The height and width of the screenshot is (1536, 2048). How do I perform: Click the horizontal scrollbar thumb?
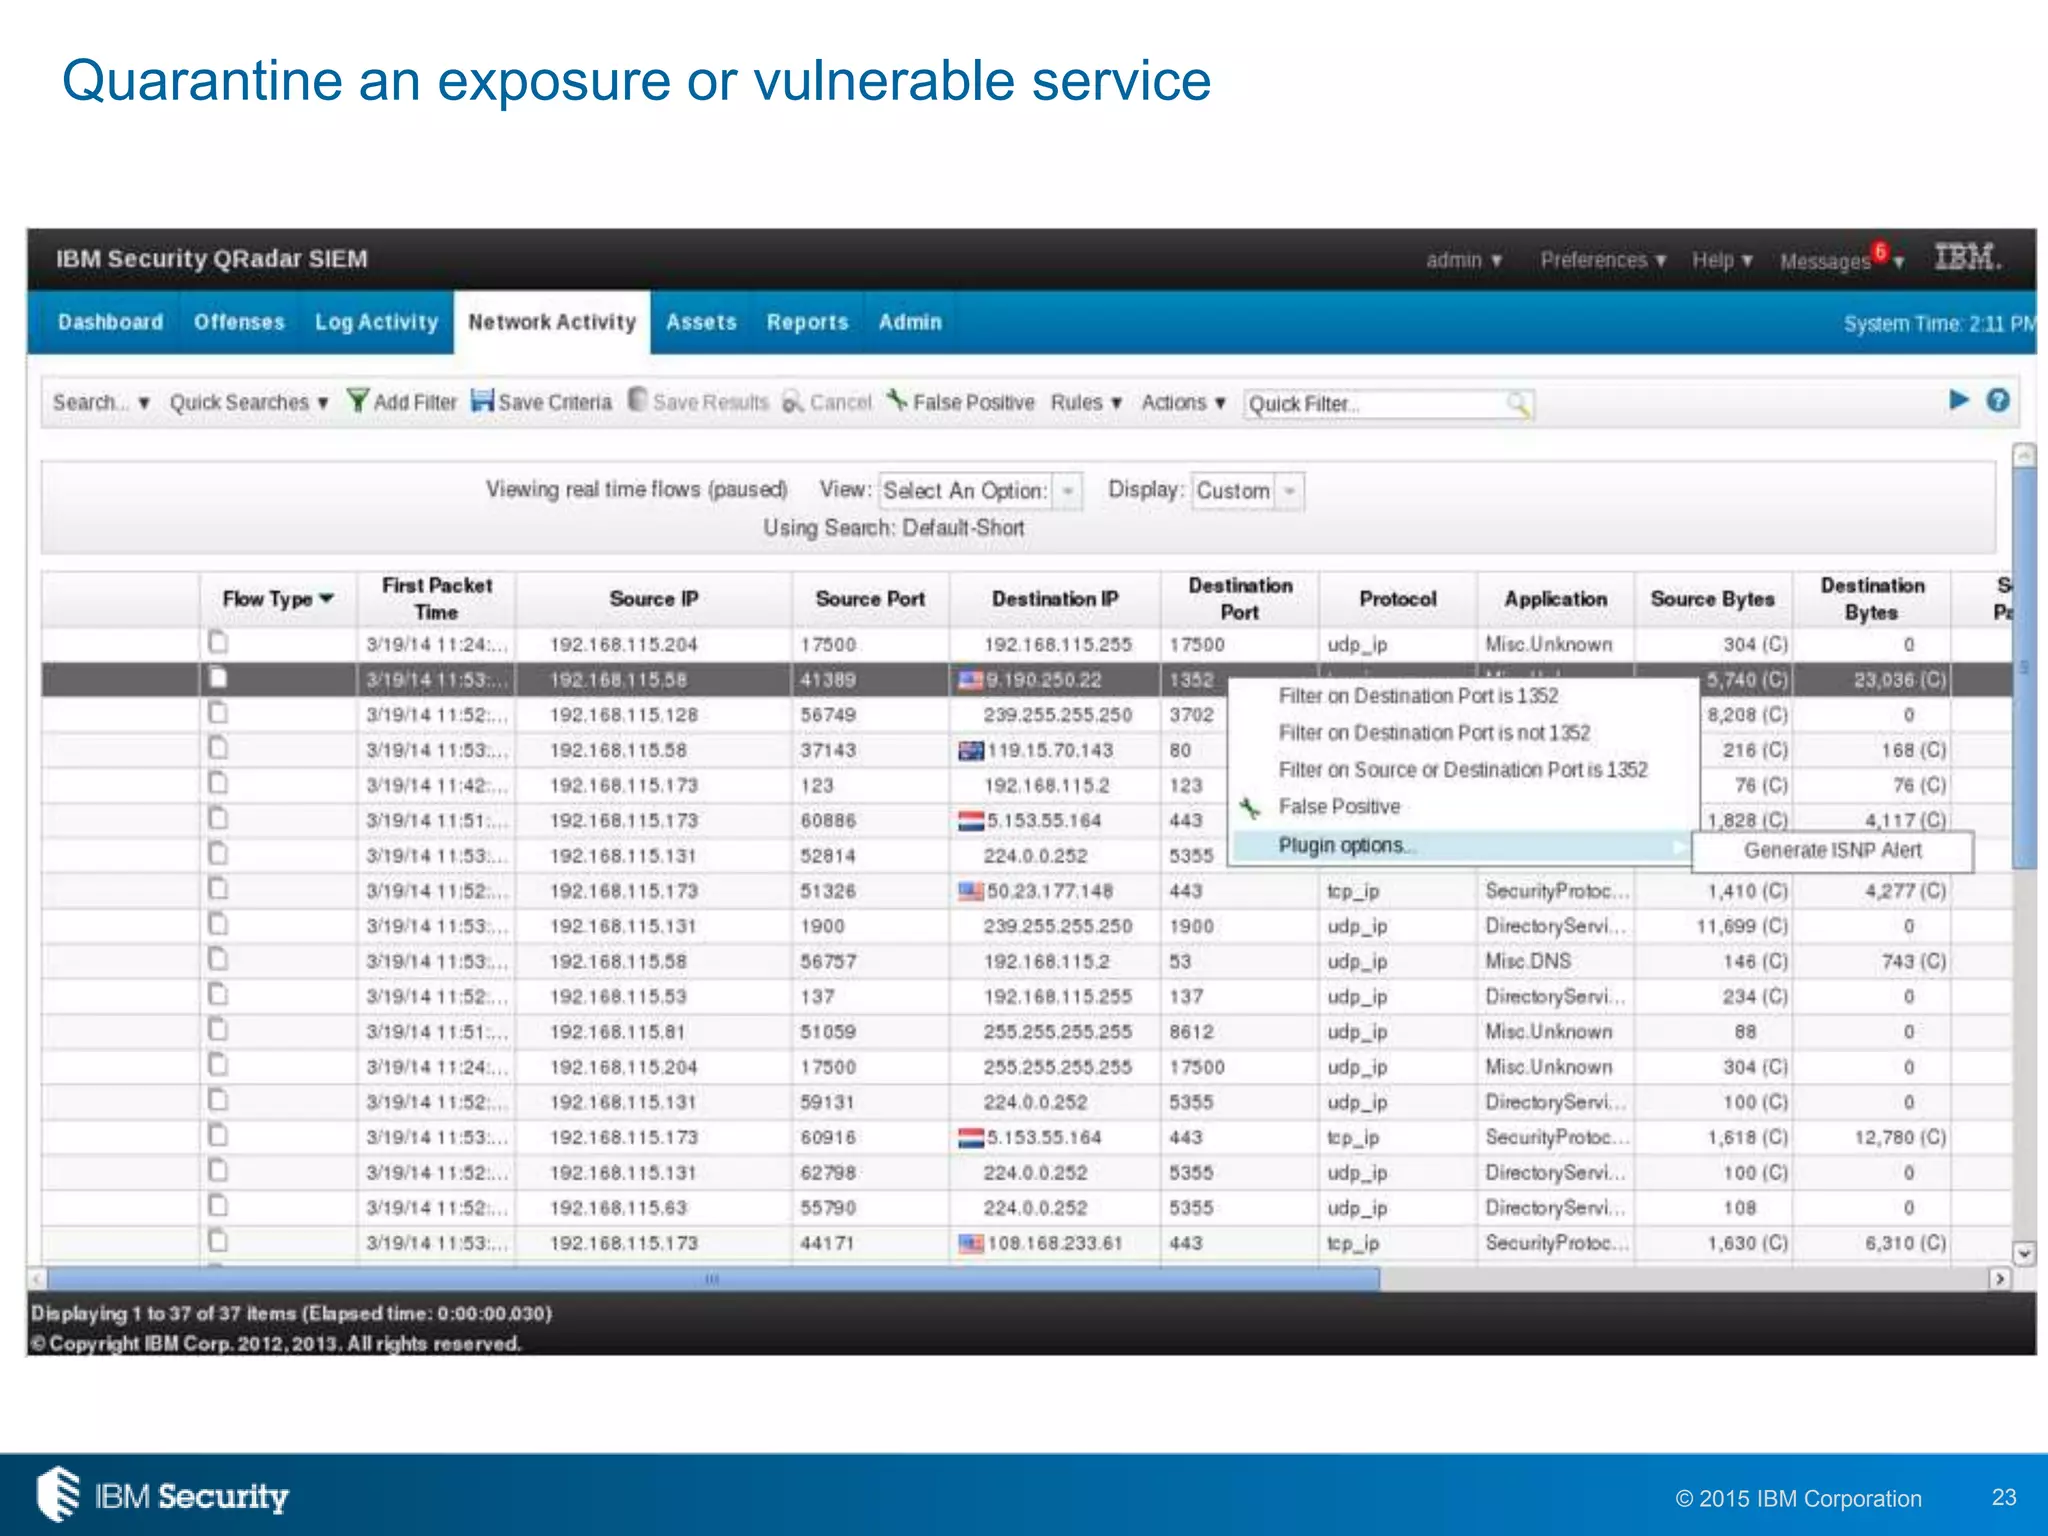713,1279
